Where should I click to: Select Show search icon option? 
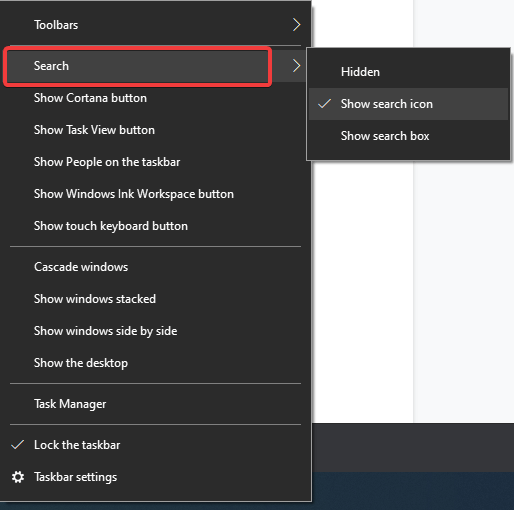[408, 104]
